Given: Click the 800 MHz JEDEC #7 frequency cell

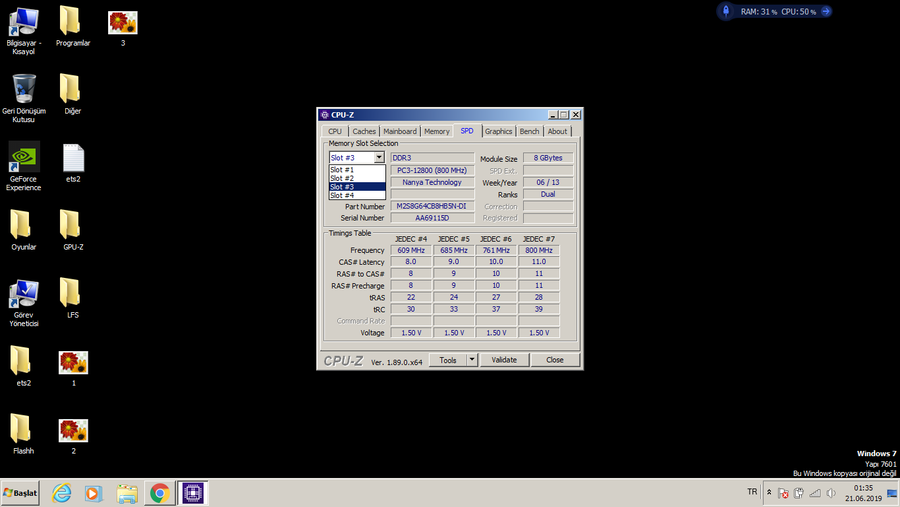Looking at the screenshot, I should [539, 250].
